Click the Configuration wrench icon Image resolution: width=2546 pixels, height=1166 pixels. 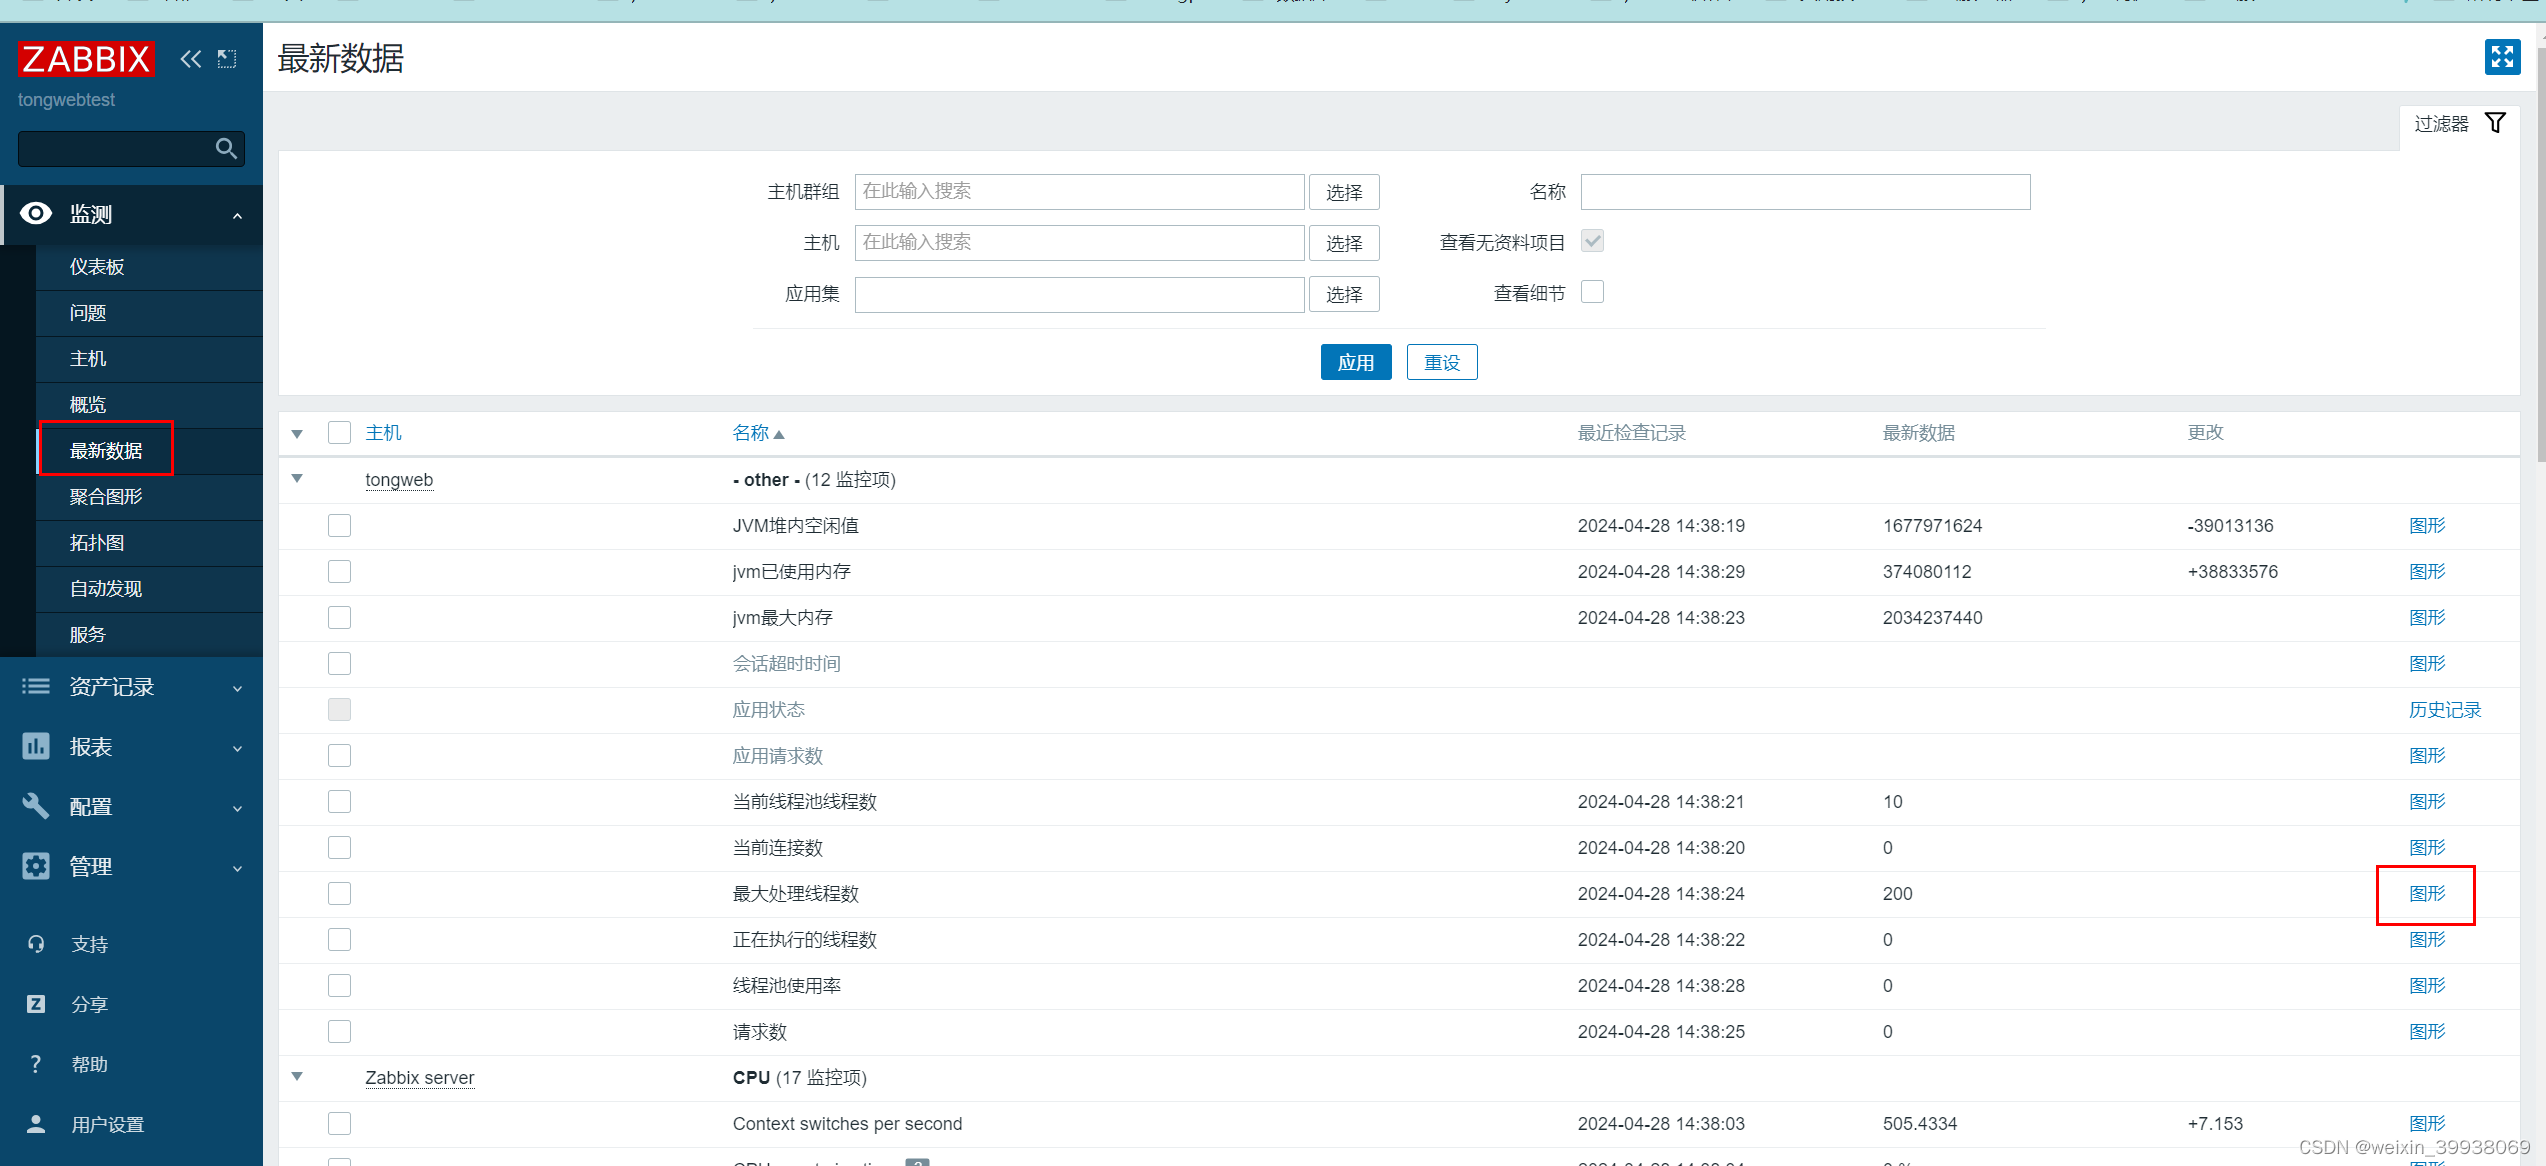36,806
